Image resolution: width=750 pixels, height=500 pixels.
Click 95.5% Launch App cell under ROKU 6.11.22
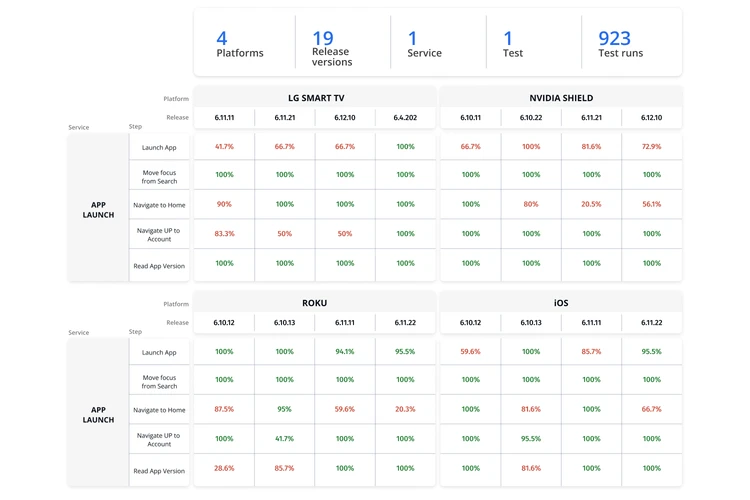[x=405, y=351]
